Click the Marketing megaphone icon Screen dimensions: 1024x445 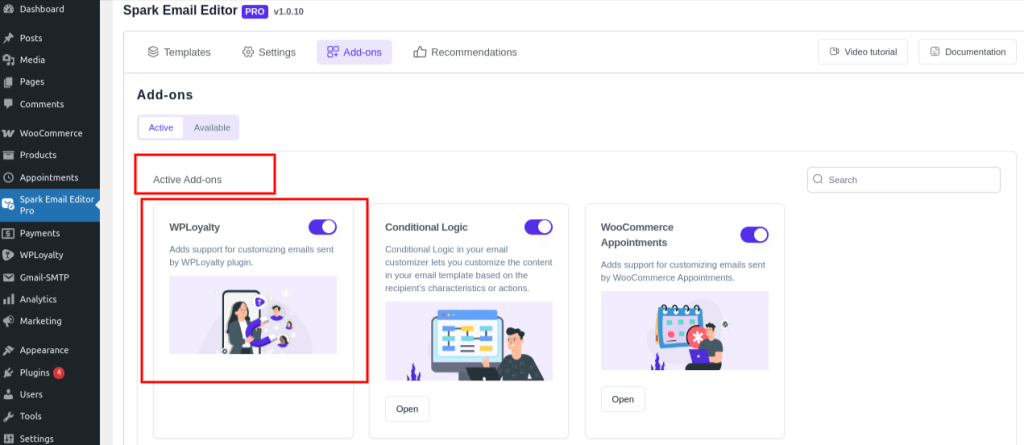(x=8, y=321)
